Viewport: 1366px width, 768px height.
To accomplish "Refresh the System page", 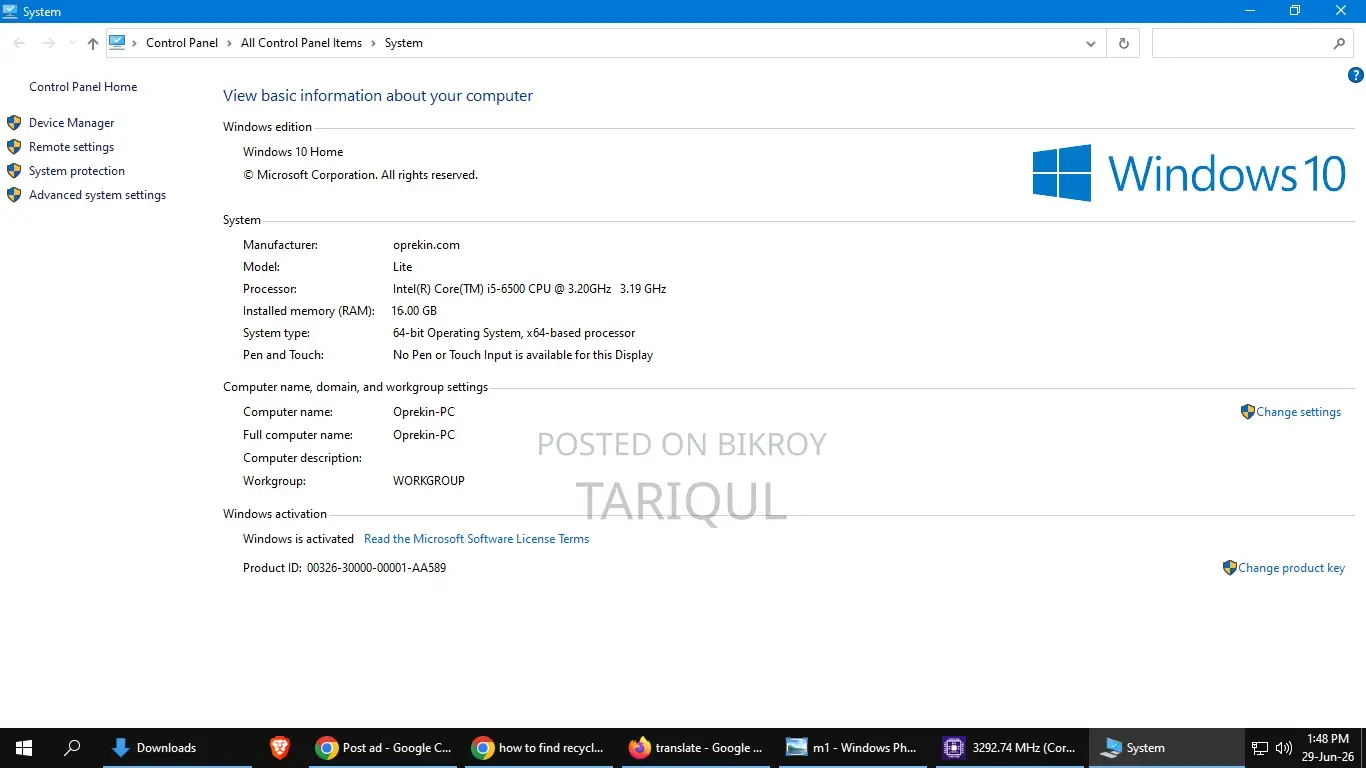I will [1124, 43].
